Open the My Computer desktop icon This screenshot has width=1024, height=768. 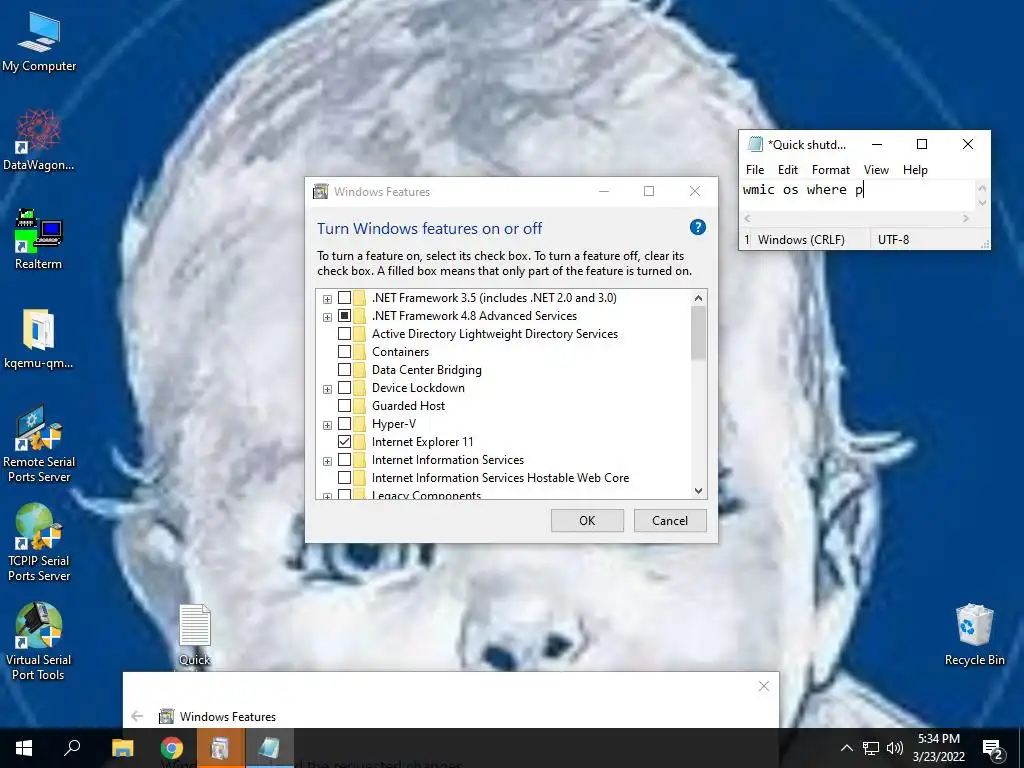[x=39, y=42]
